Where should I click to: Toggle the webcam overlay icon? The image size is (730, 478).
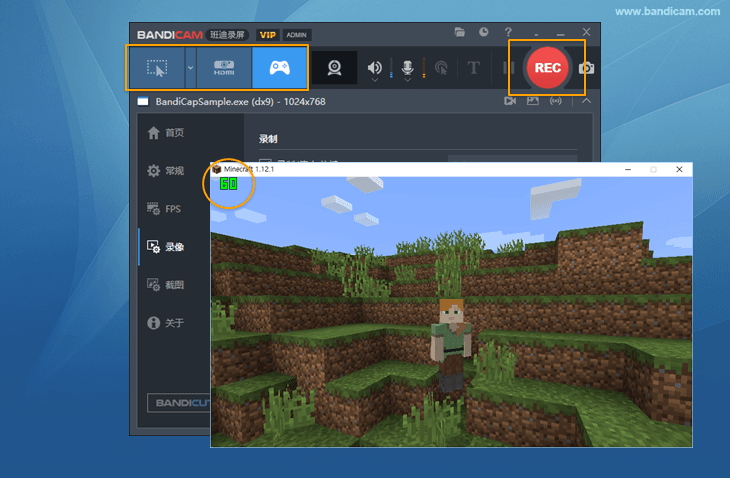coord(334,68)
